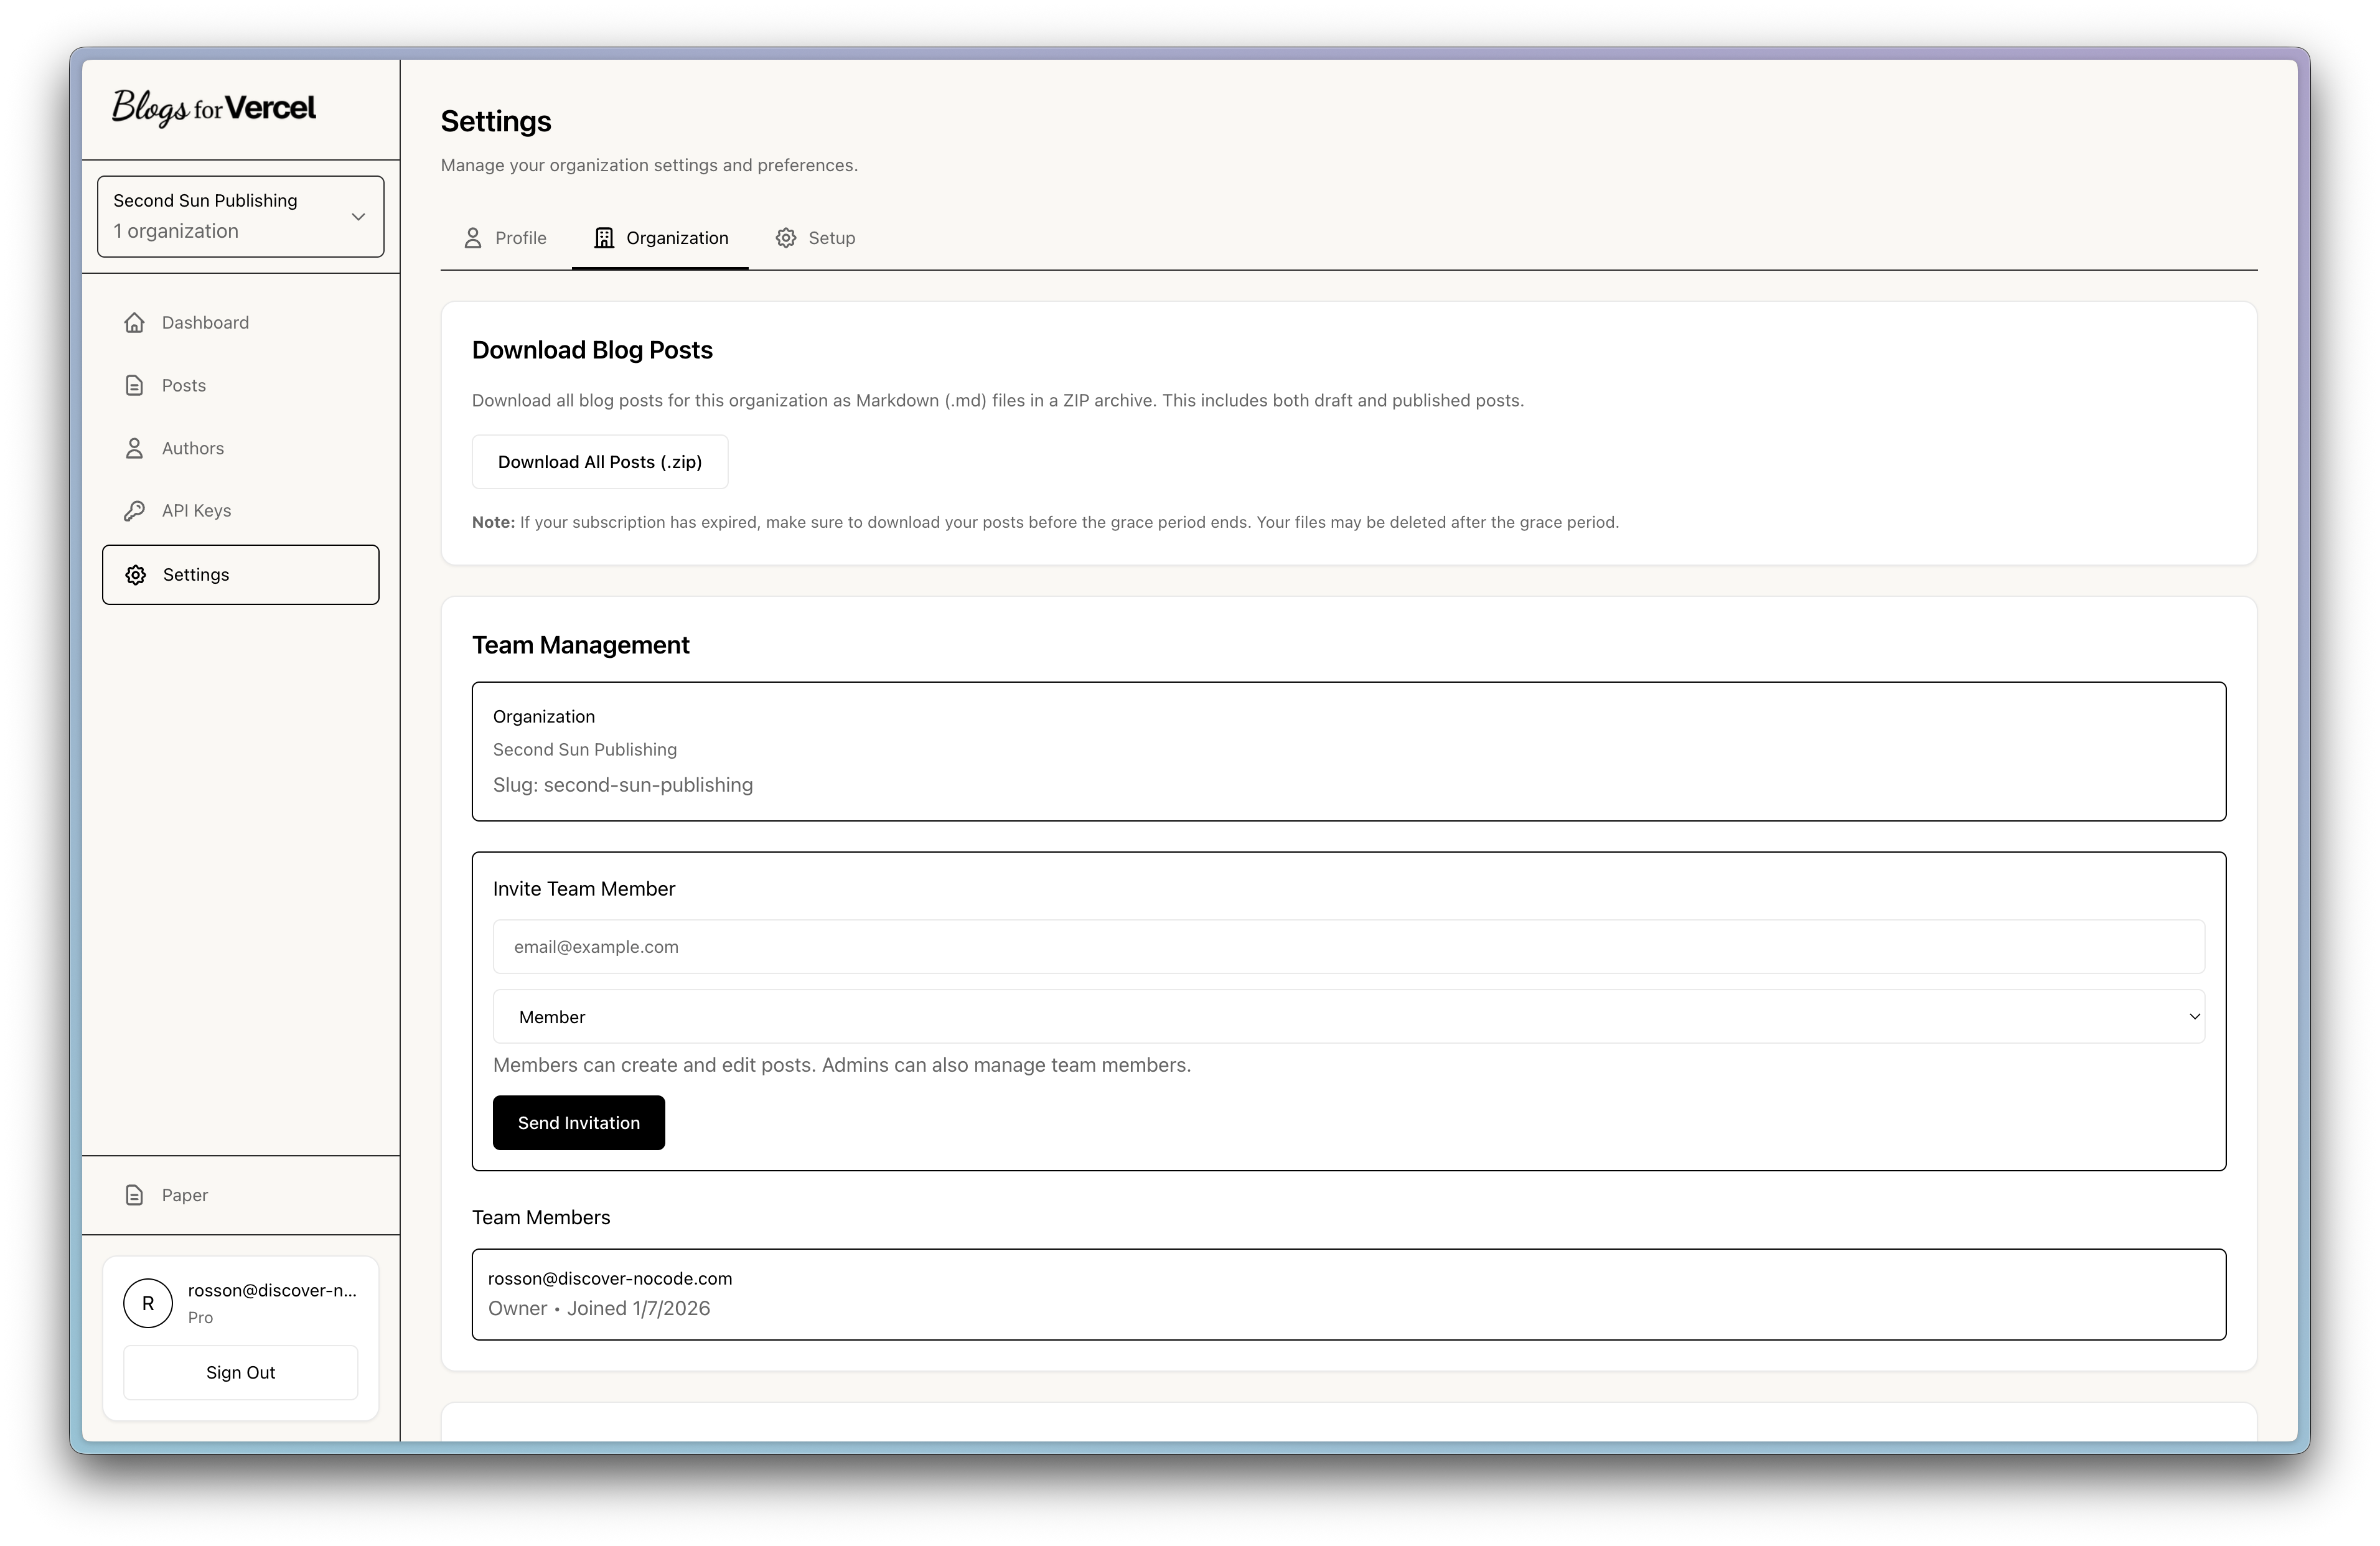Expand the Second Sun Publishing organization switcher
The height and width of the screenshot is (1546, 2380).
coord(240,216)
